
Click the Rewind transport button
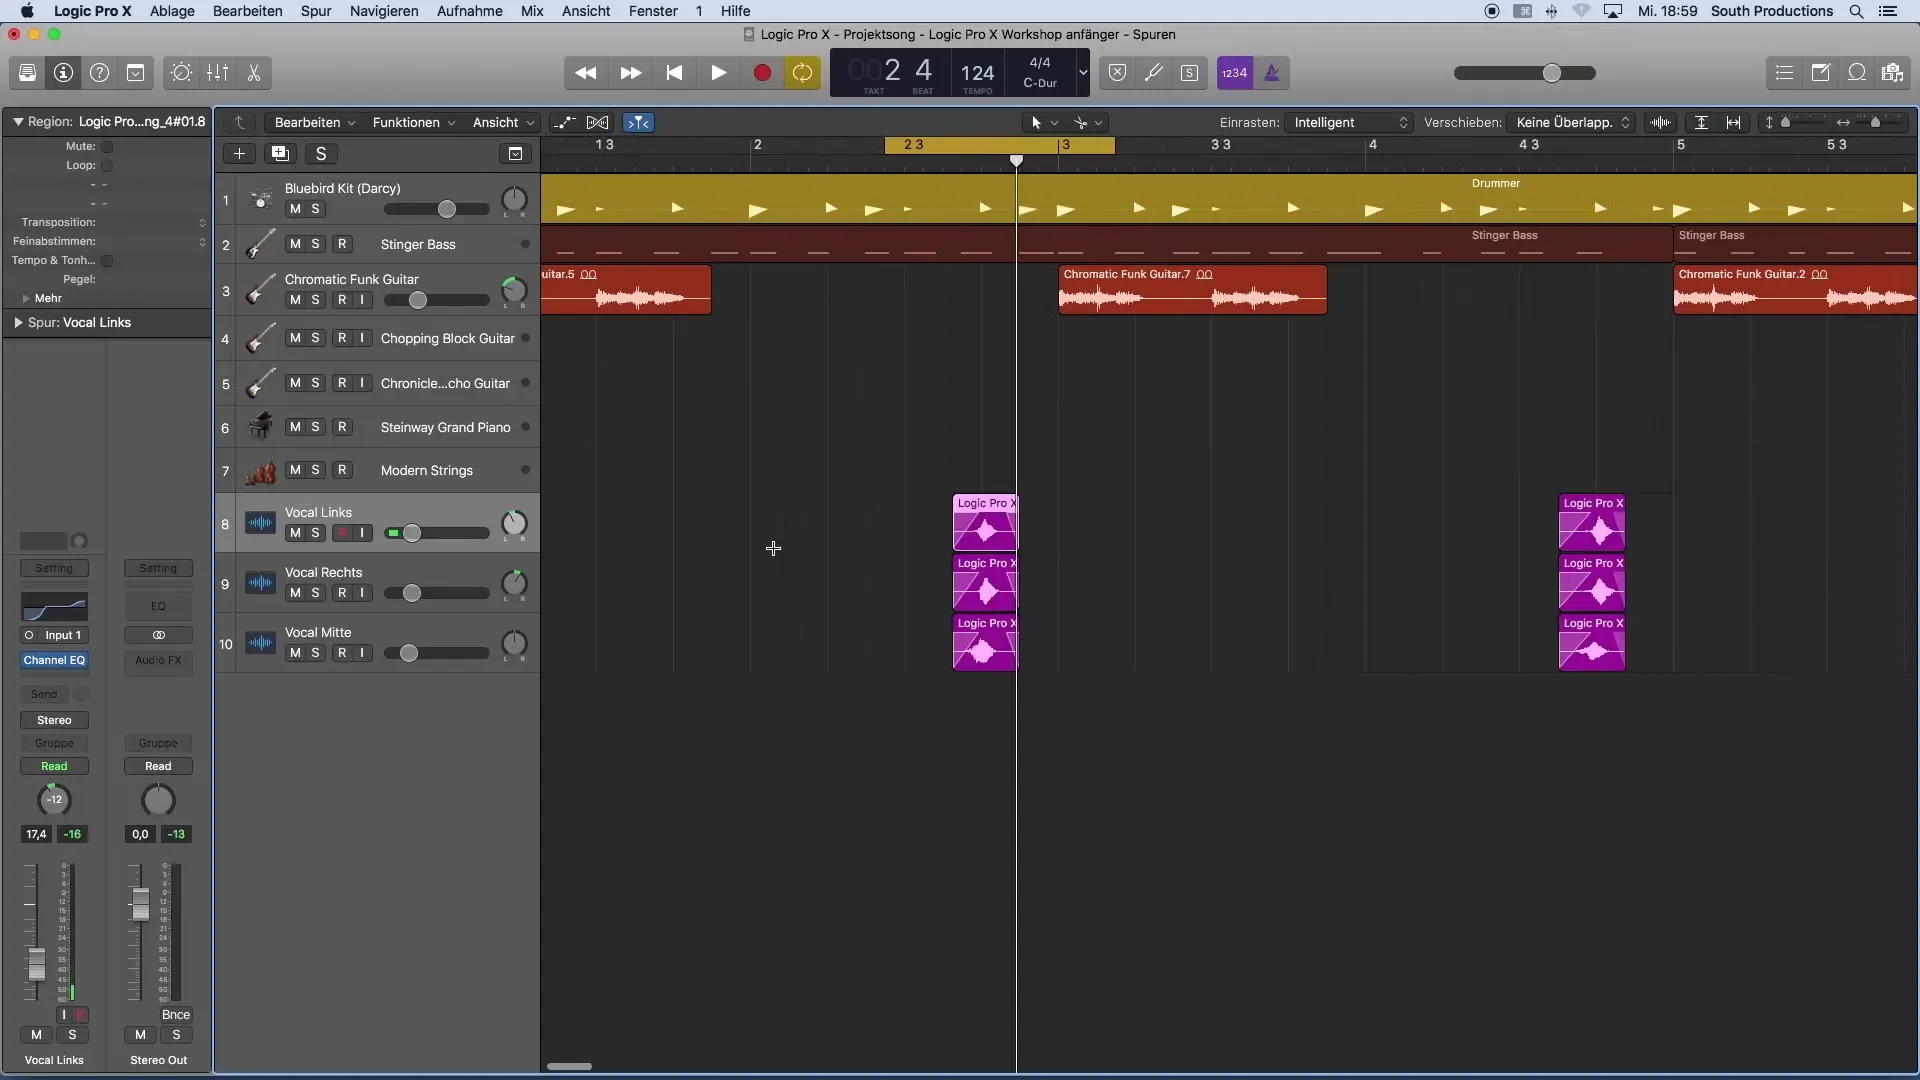[x=586, y=73]
